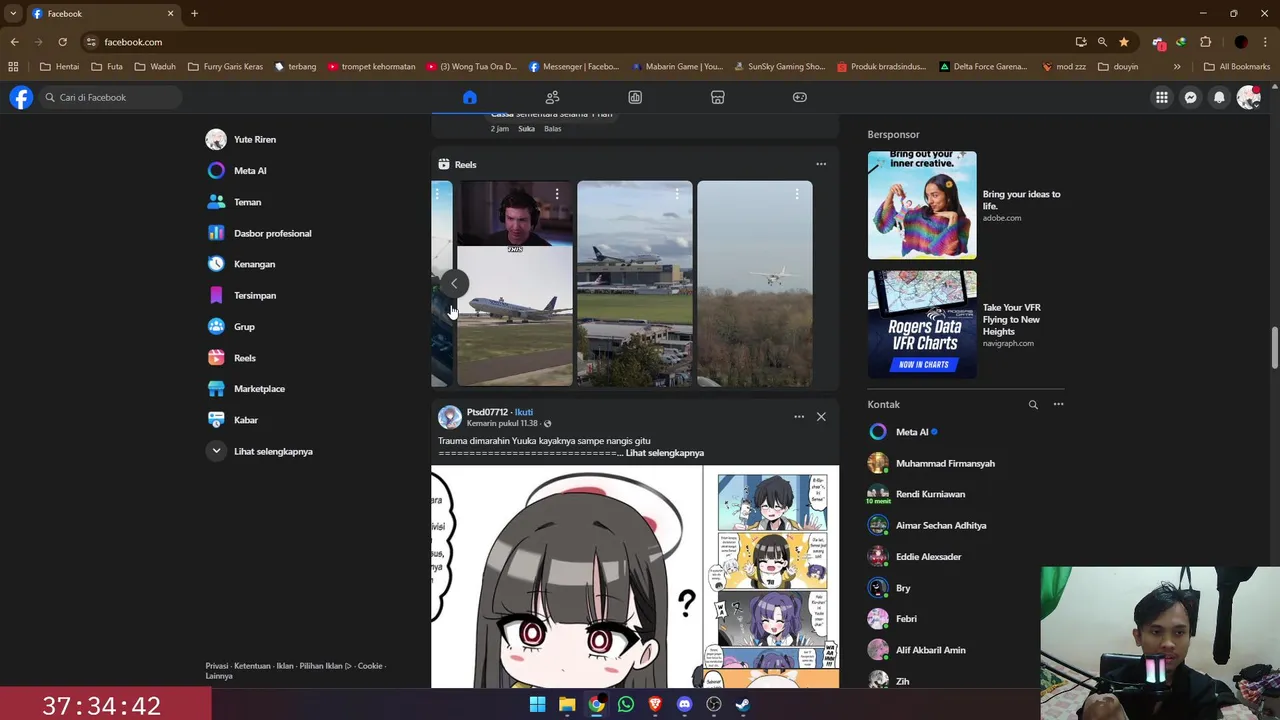Follow Ptsd07712 via Ikuti link

click(x=524, y=412)
